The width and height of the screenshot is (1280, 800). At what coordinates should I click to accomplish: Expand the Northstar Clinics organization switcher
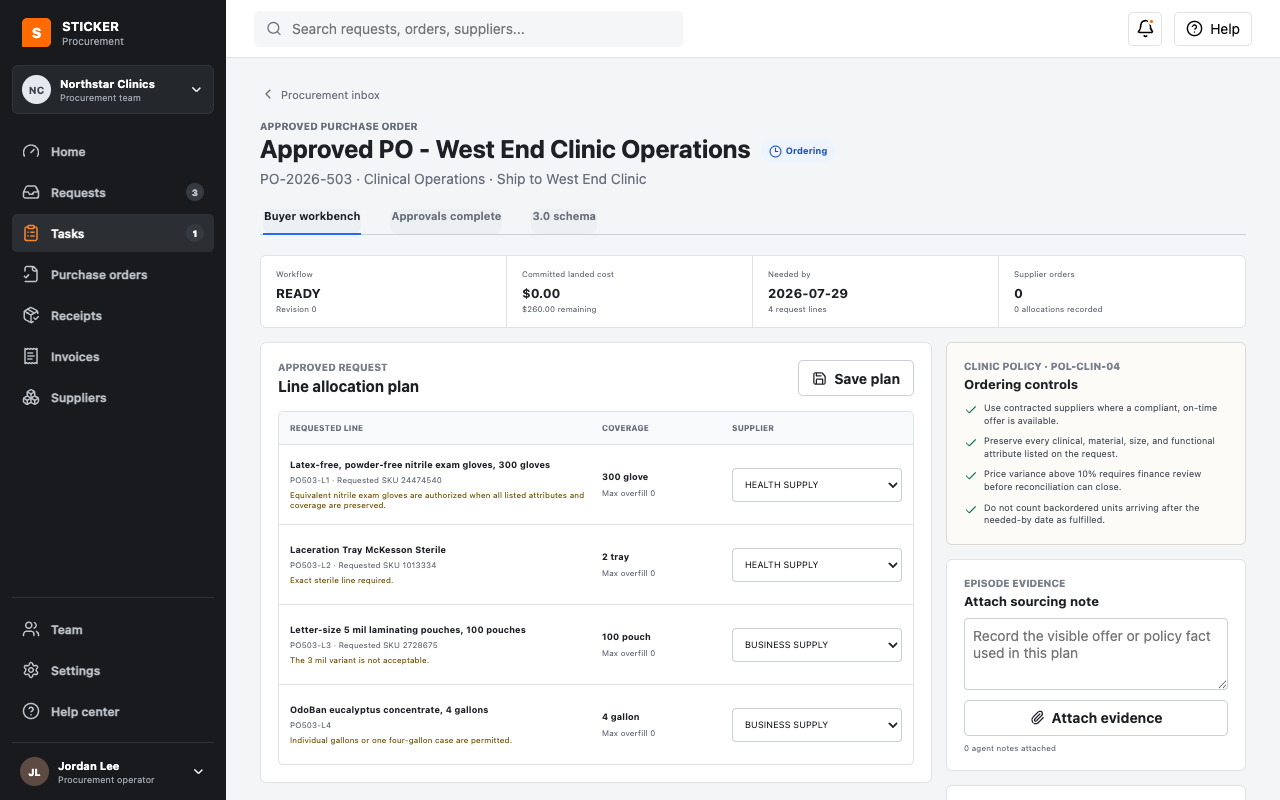pyautogui.click(x=113, y=90)
